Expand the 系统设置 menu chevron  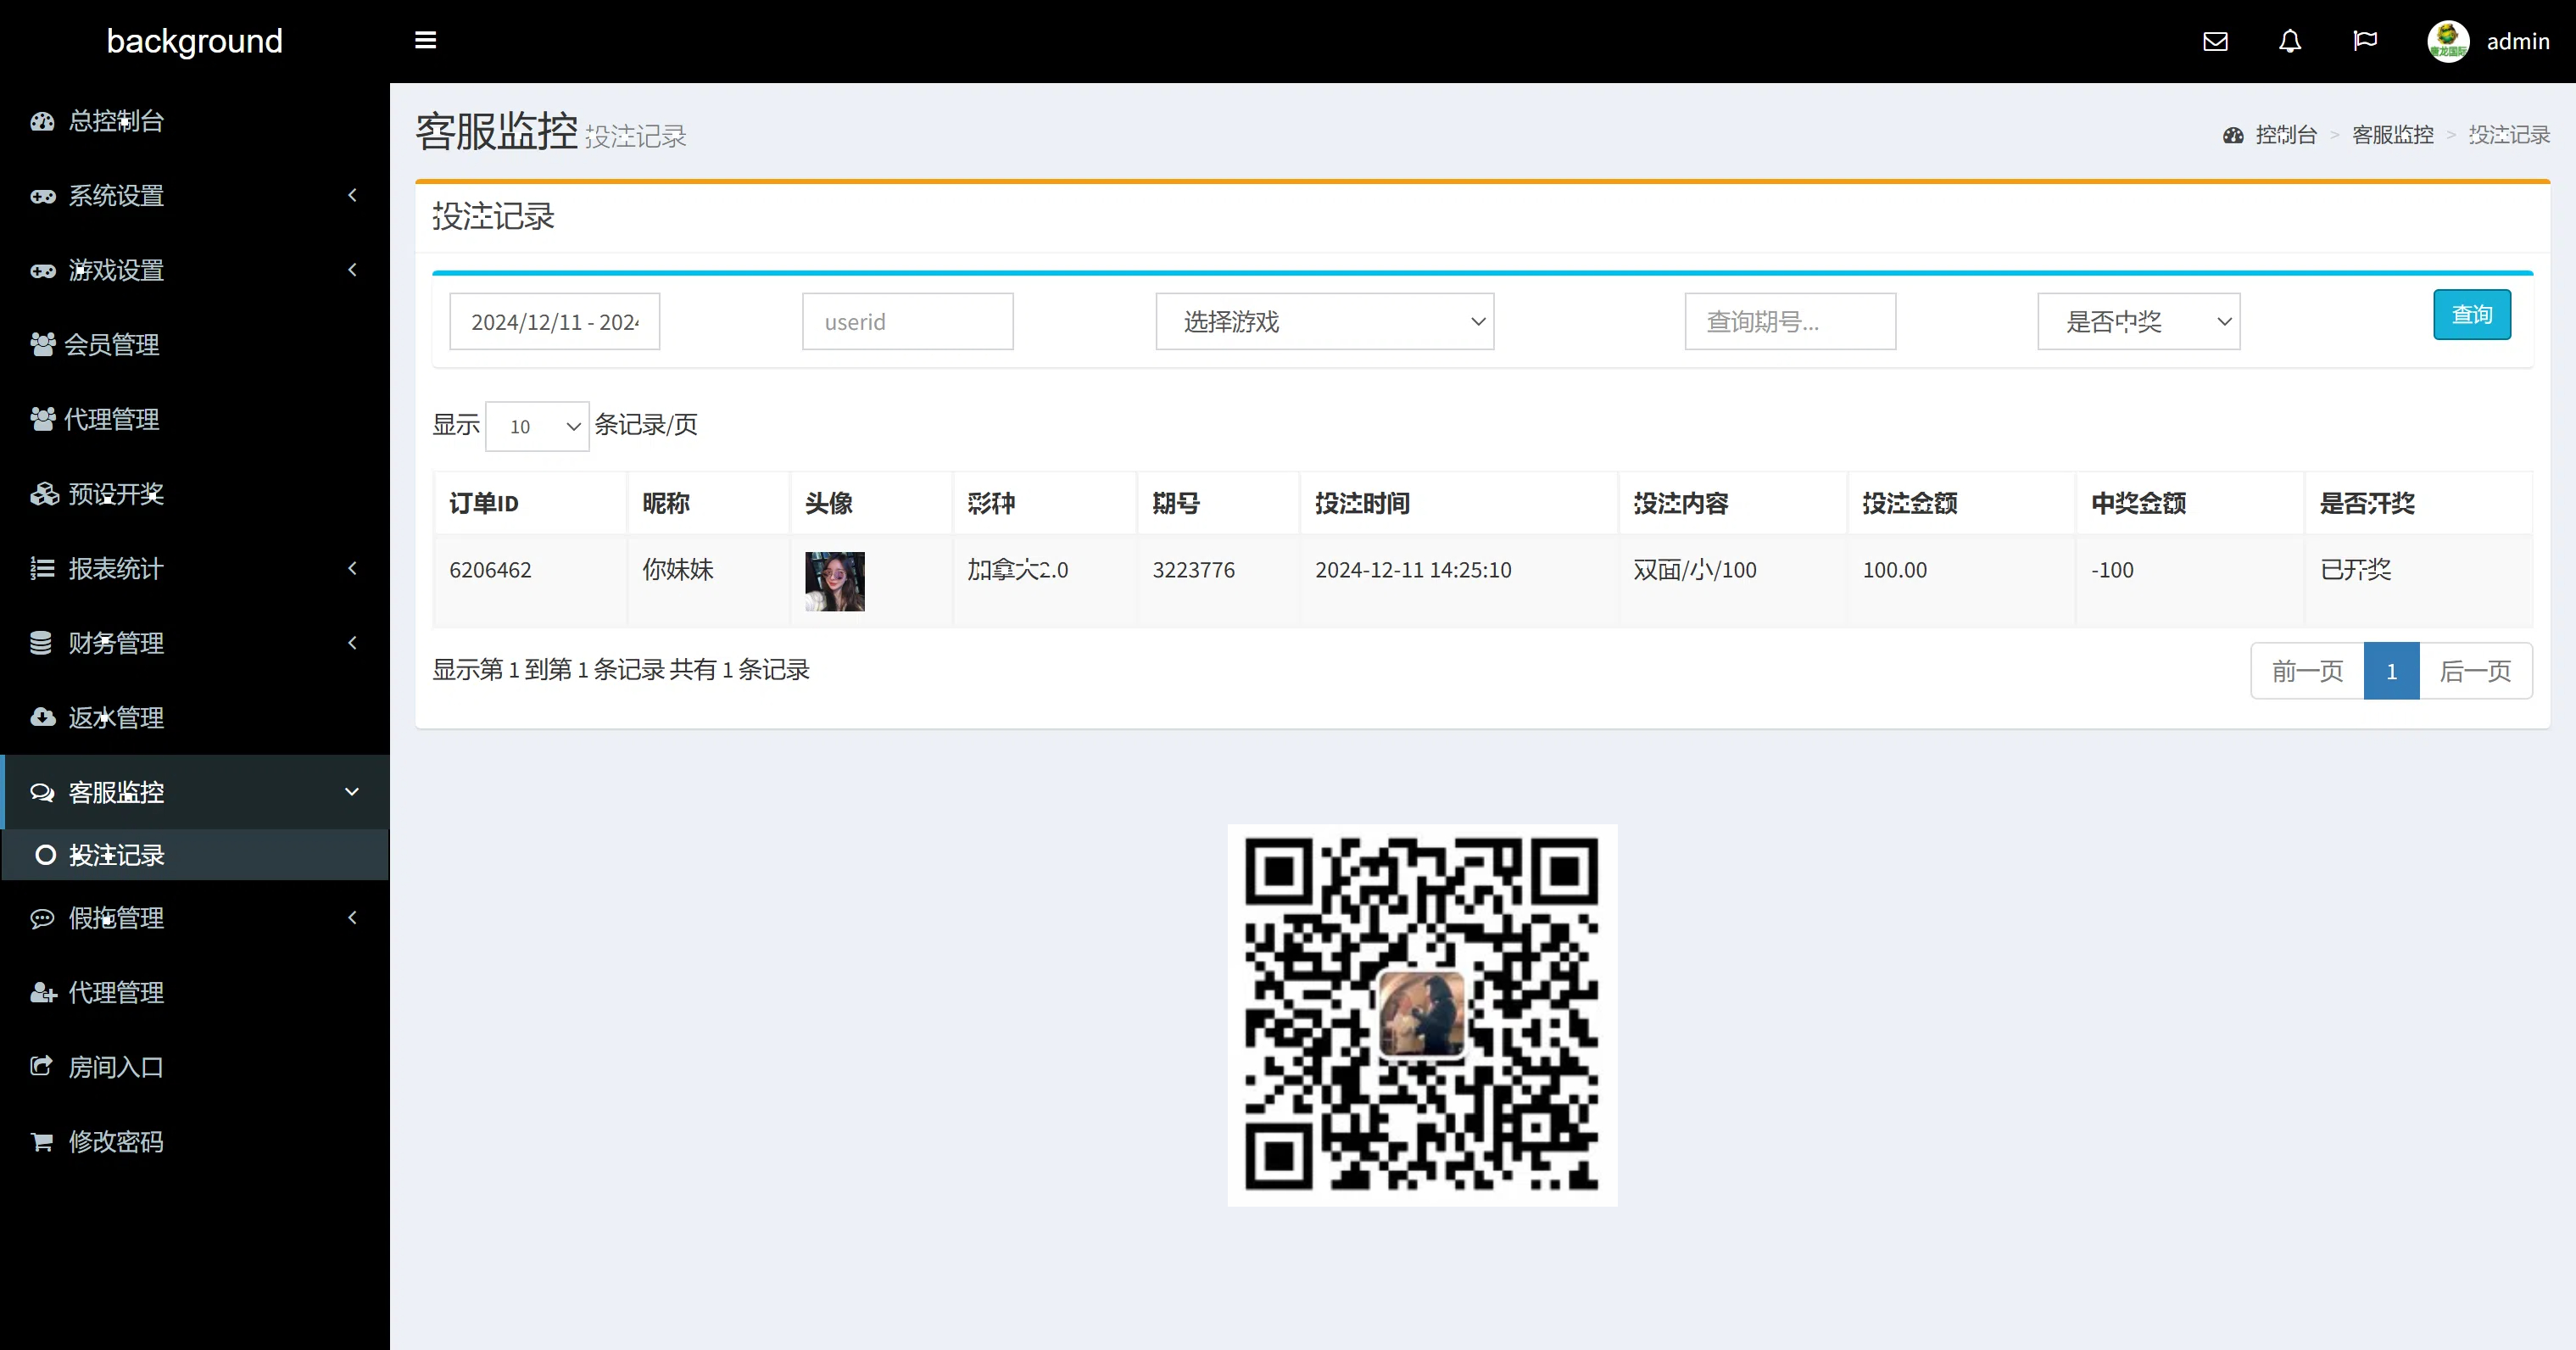point(352,195)
